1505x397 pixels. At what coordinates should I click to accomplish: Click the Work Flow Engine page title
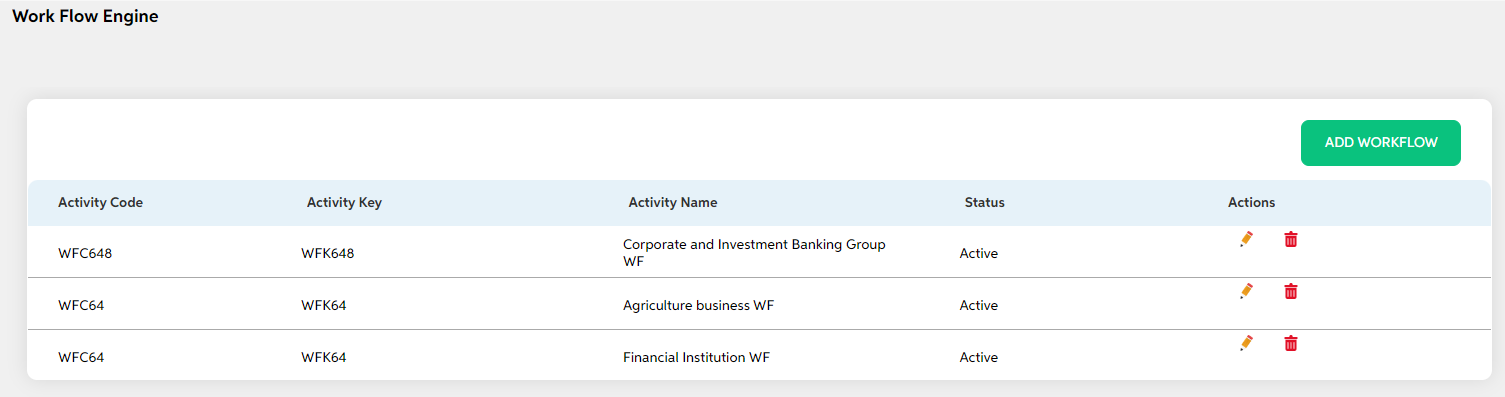point(85,16)
